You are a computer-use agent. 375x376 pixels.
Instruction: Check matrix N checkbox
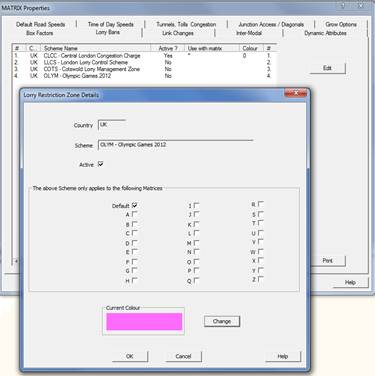point(196,252)
